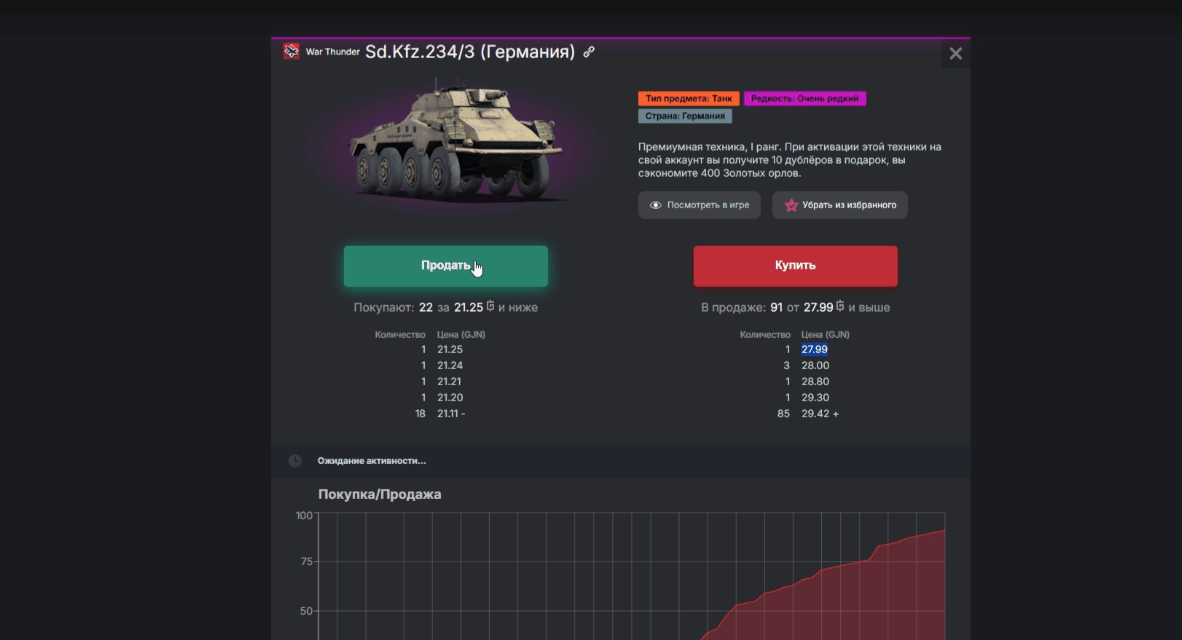Image resolution: width=1182 pixels, height=640 pixels.
Task: Click the star favorite icon
Action: click(791, 205)
